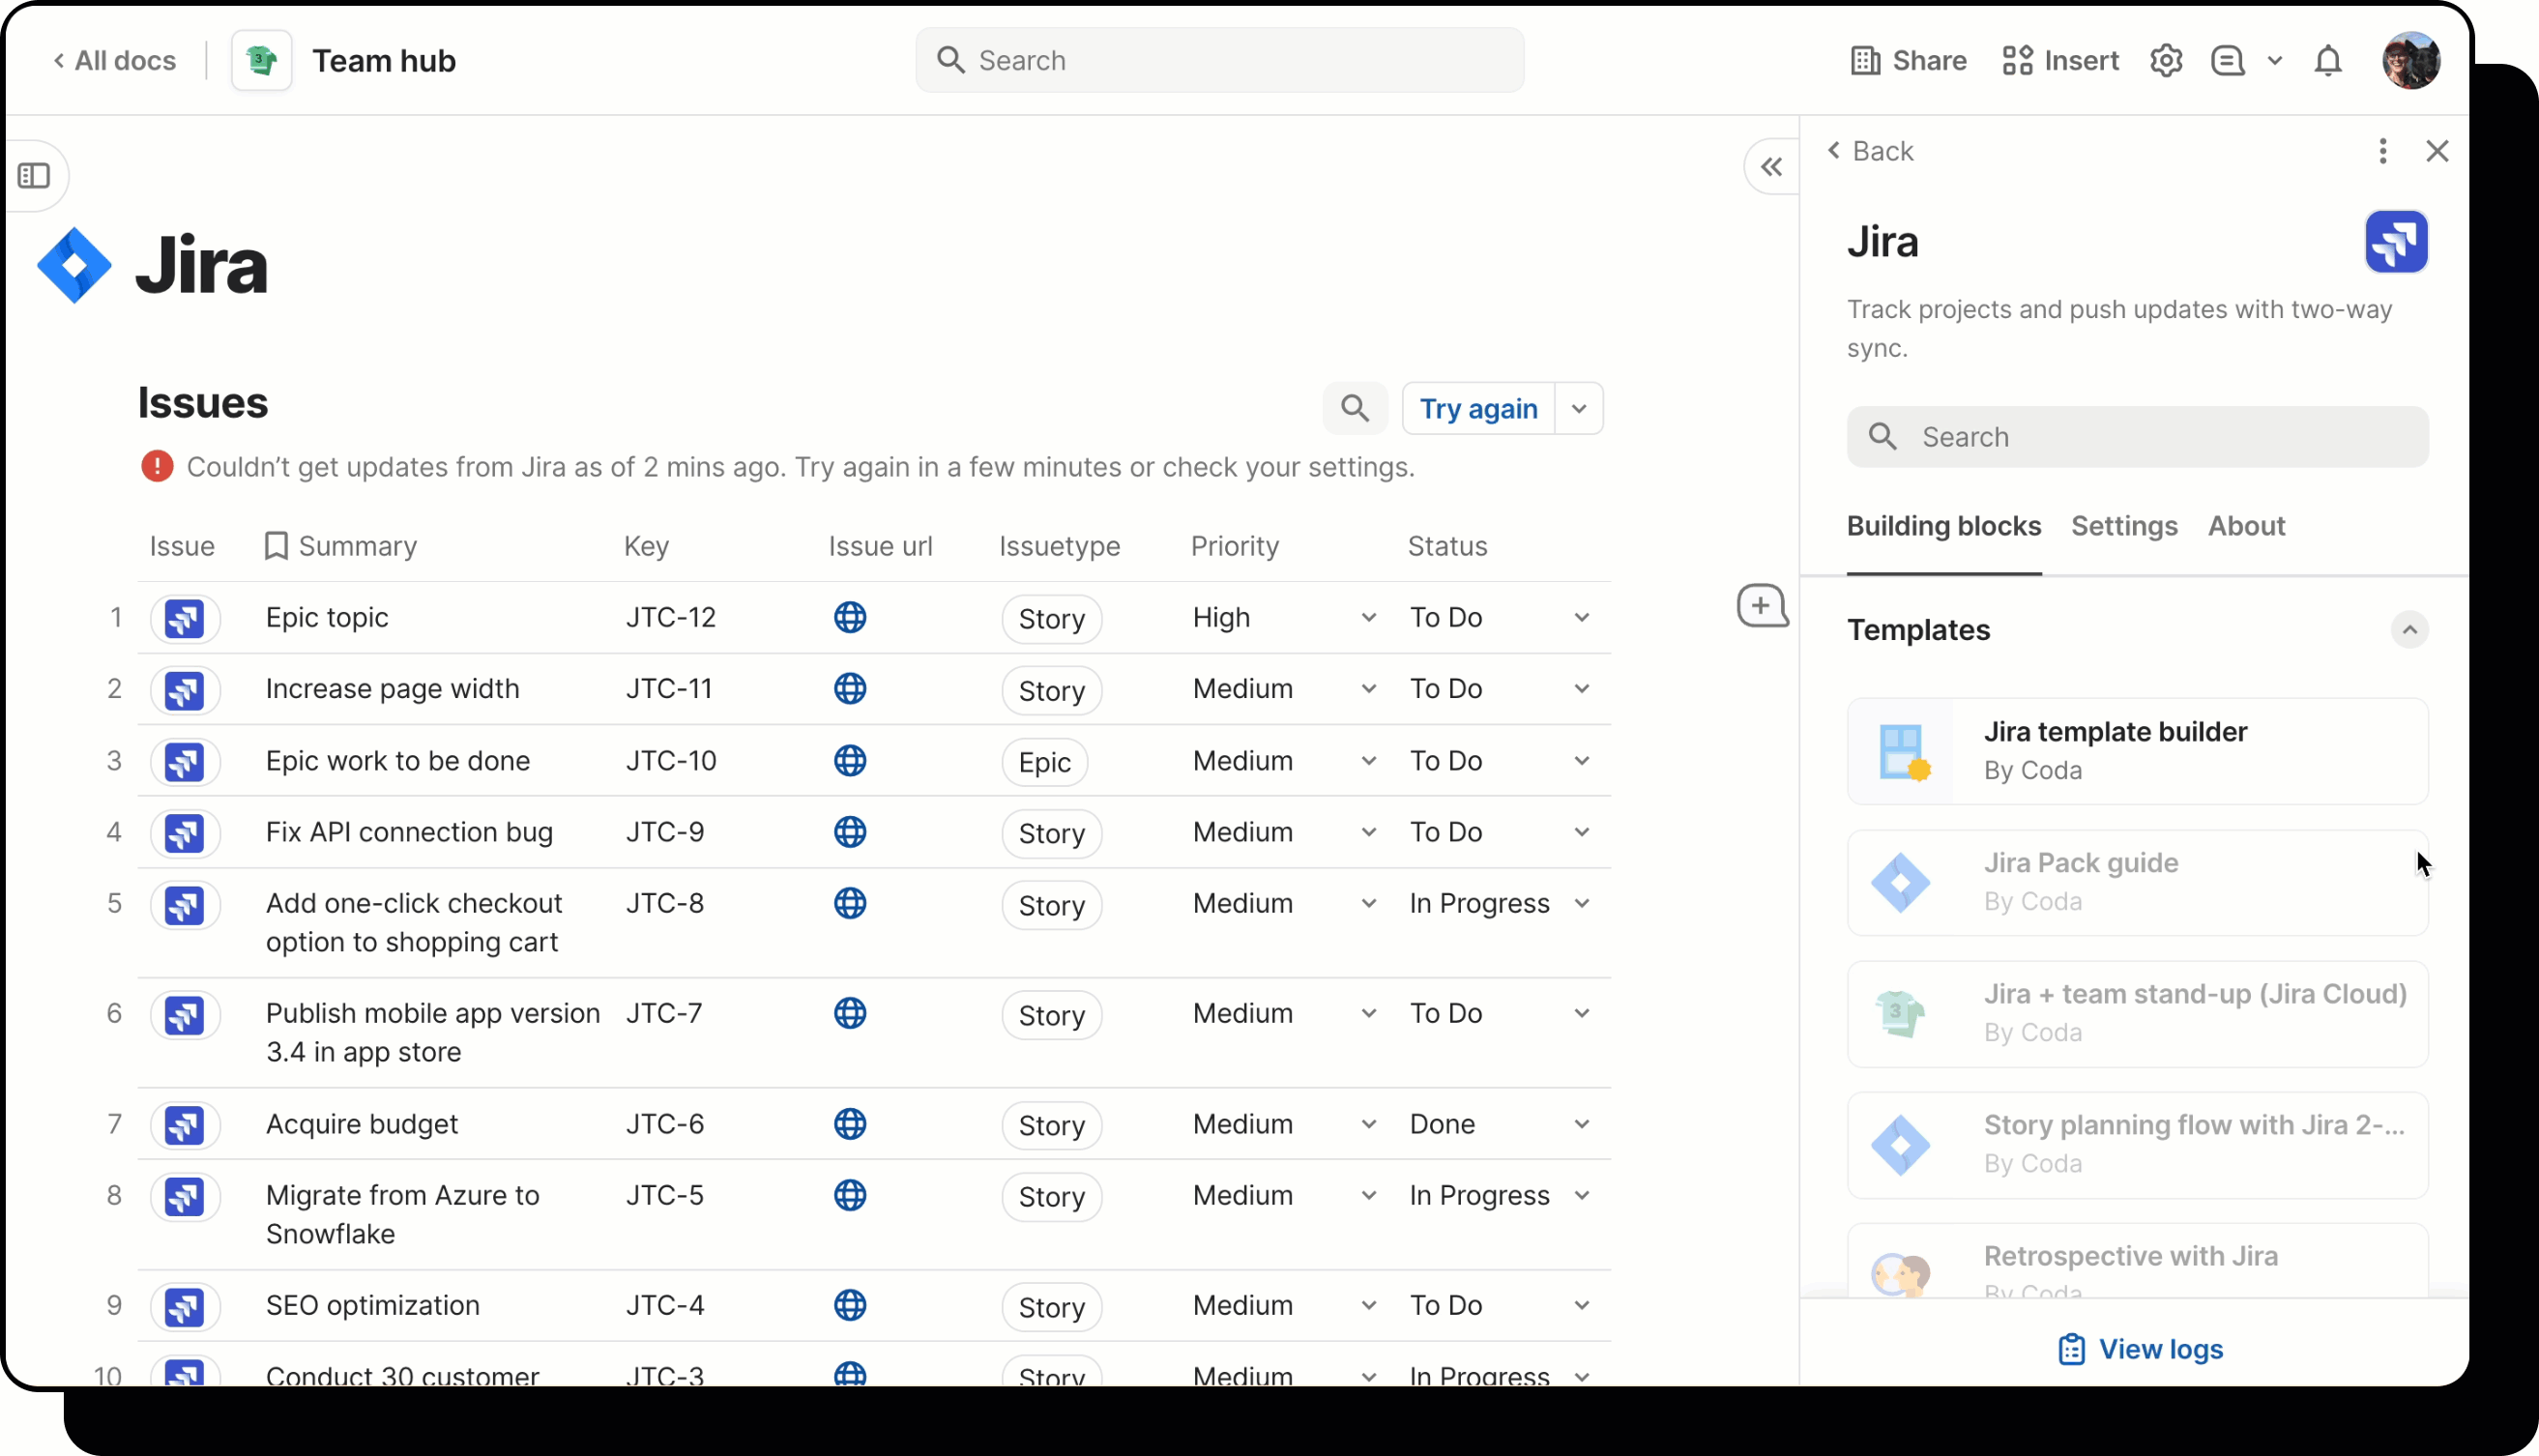Click the Jira issue icon in row 3
This screenshot has height=1456, width=2539.
[185, 761]
